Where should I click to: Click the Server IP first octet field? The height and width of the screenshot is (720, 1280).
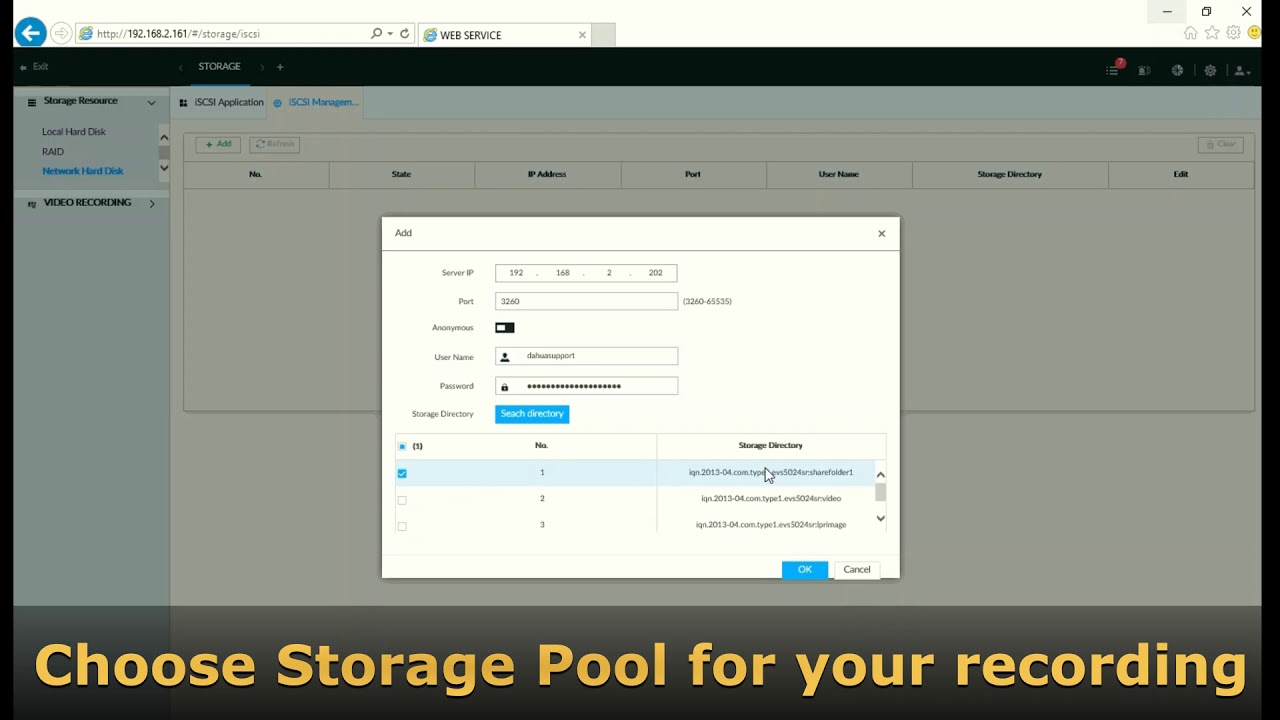click(516, 273)
